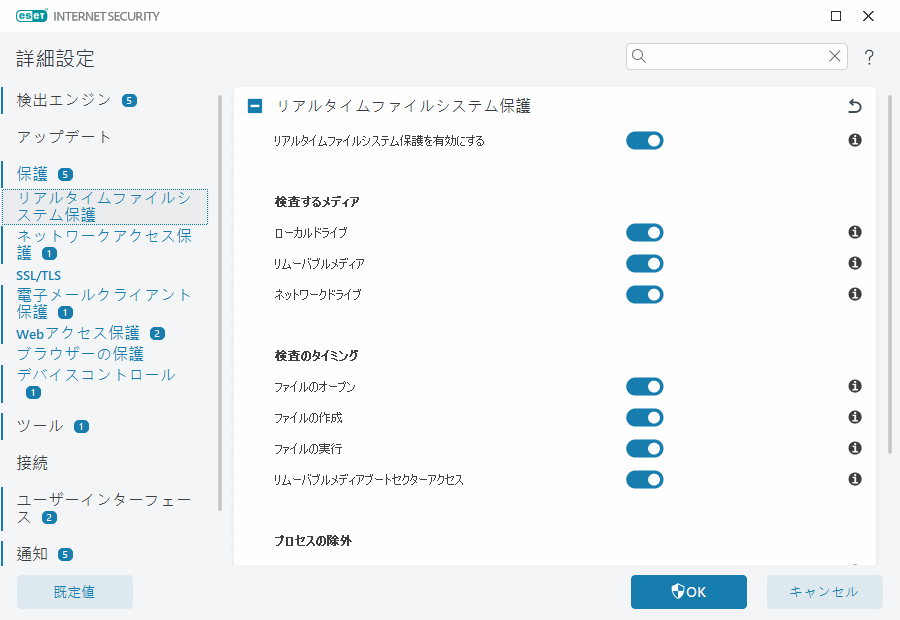Click the info icon beside ローカルドライブ
900x620 pixels.
tap(855, 232)
